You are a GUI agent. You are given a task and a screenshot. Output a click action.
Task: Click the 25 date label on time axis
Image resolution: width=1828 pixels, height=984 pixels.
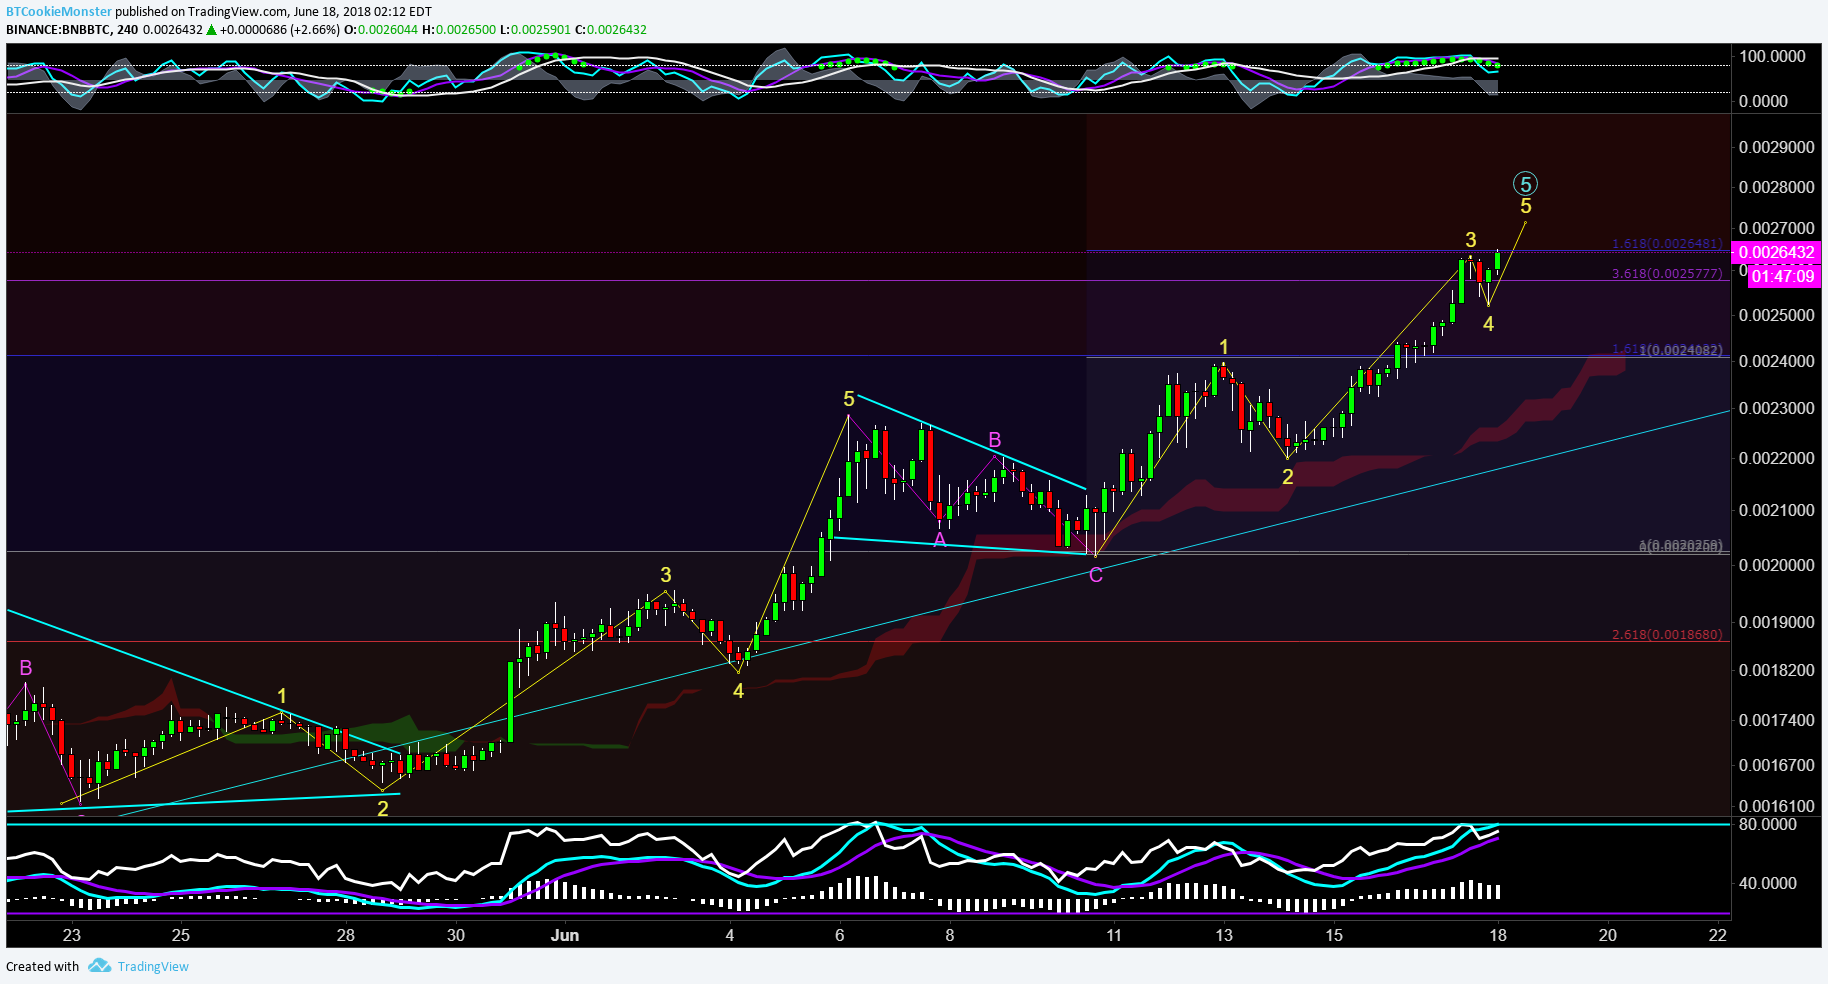[180, 935]
